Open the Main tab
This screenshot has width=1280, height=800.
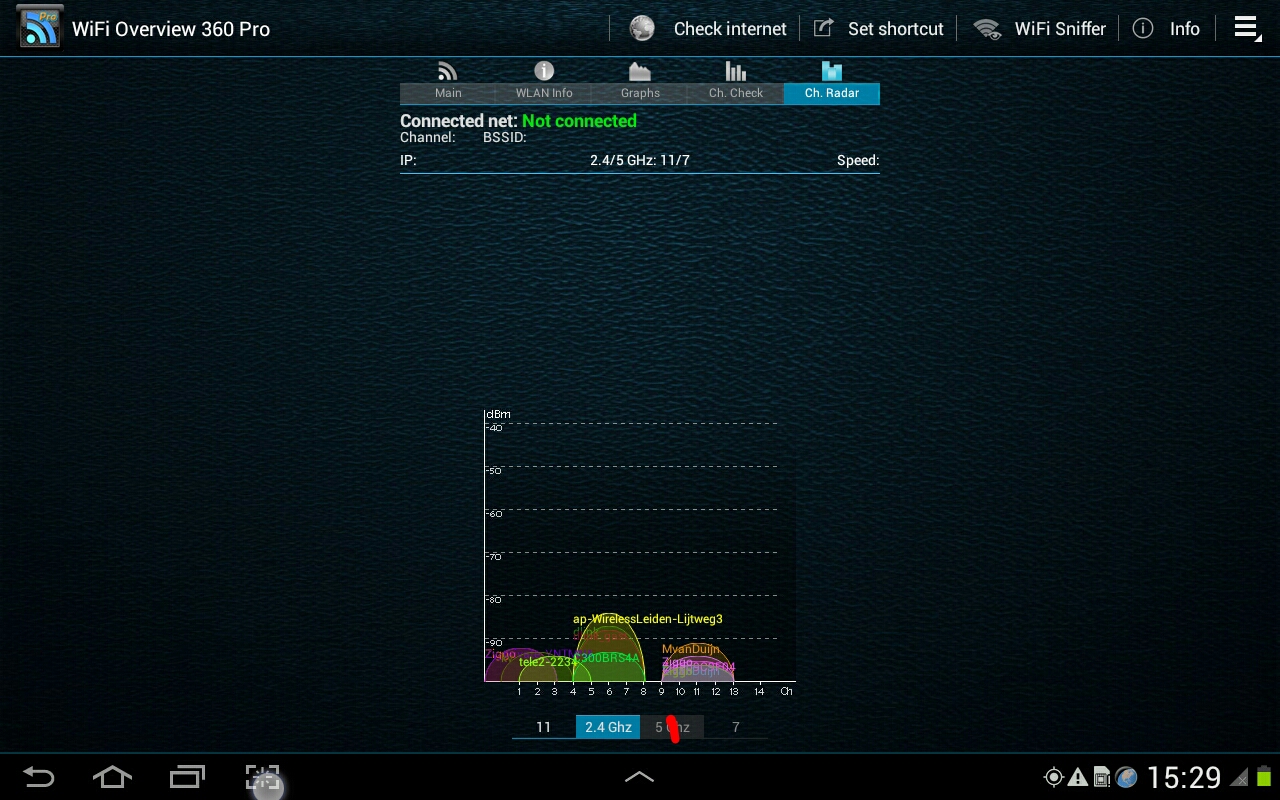448,82
